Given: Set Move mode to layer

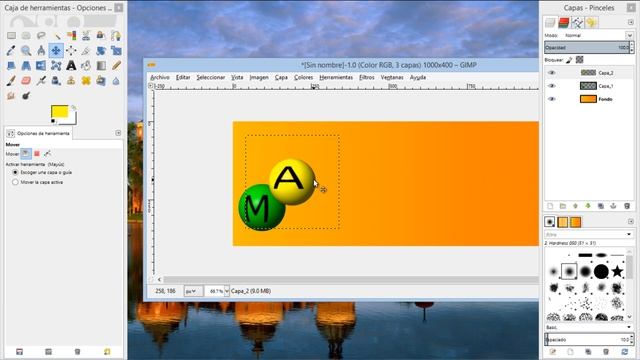Looking at the screenshot, I should coord(26,153).
